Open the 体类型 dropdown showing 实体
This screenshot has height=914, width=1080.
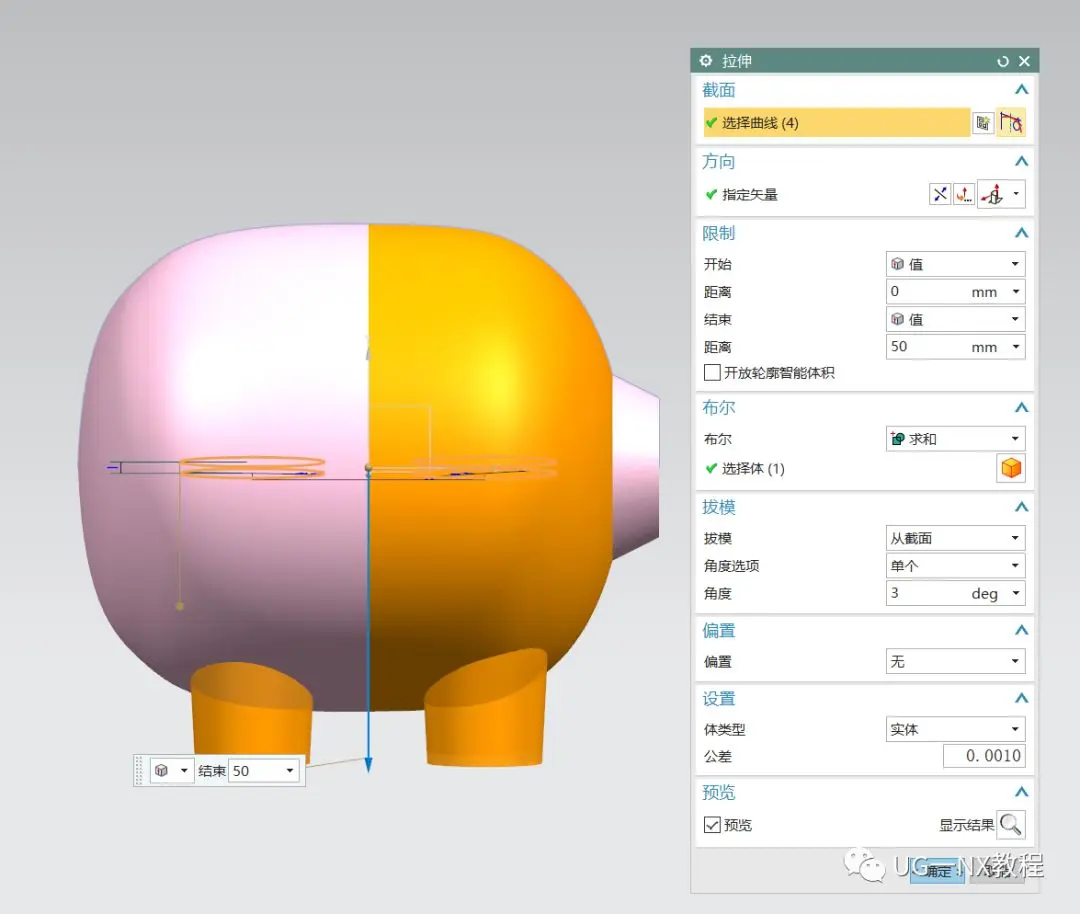(955, 730)
